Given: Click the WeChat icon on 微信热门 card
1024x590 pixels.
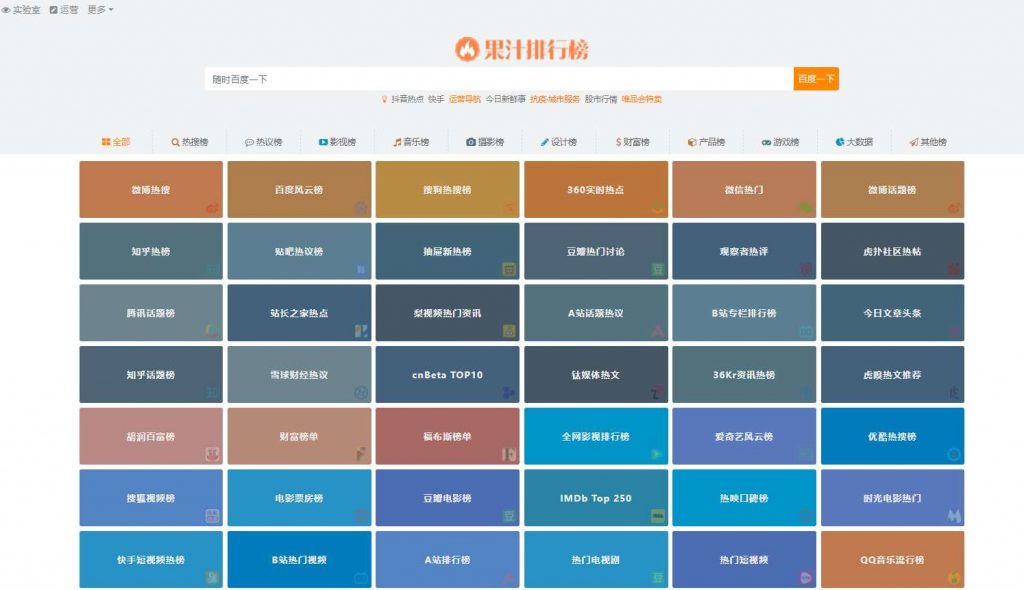Looking at the screenshot, I should click(806, 208).
